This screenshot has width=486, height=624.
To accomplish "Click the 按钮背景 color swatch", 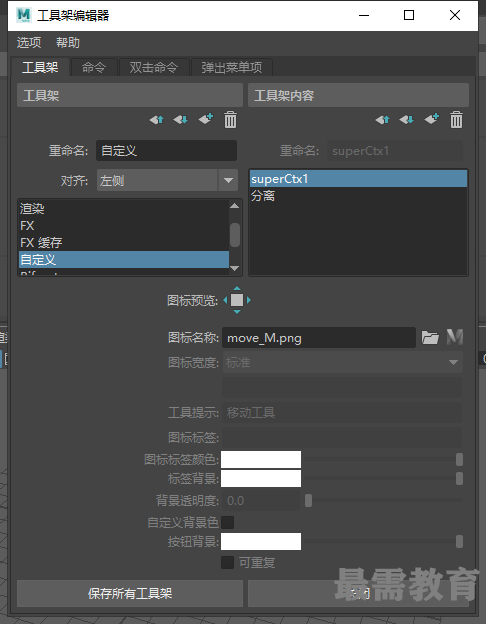I will point(261,542).
